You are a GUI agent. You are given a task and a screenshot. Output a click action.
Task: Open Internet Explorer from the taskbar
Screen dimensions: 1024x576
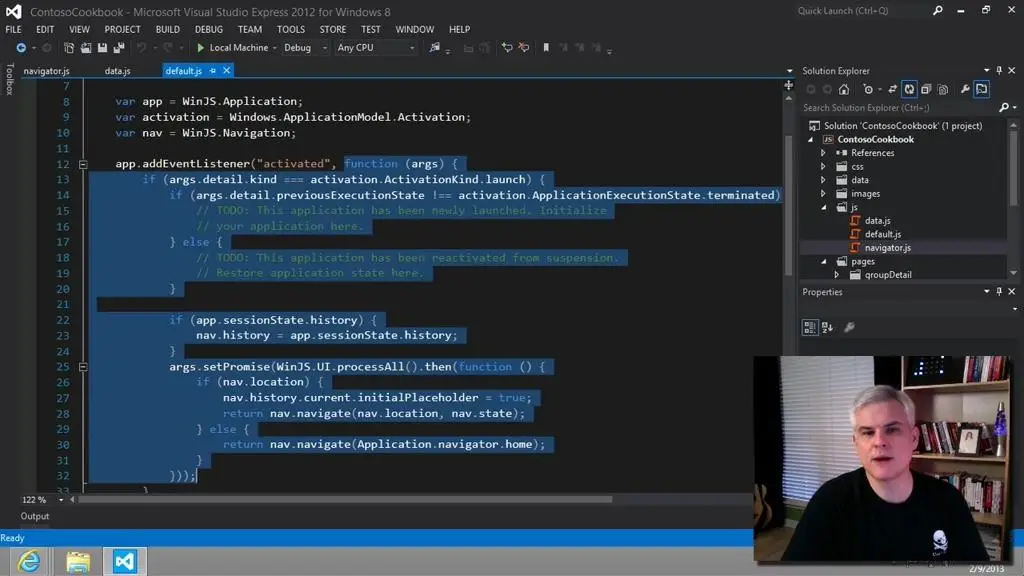(x=29, y=562)
